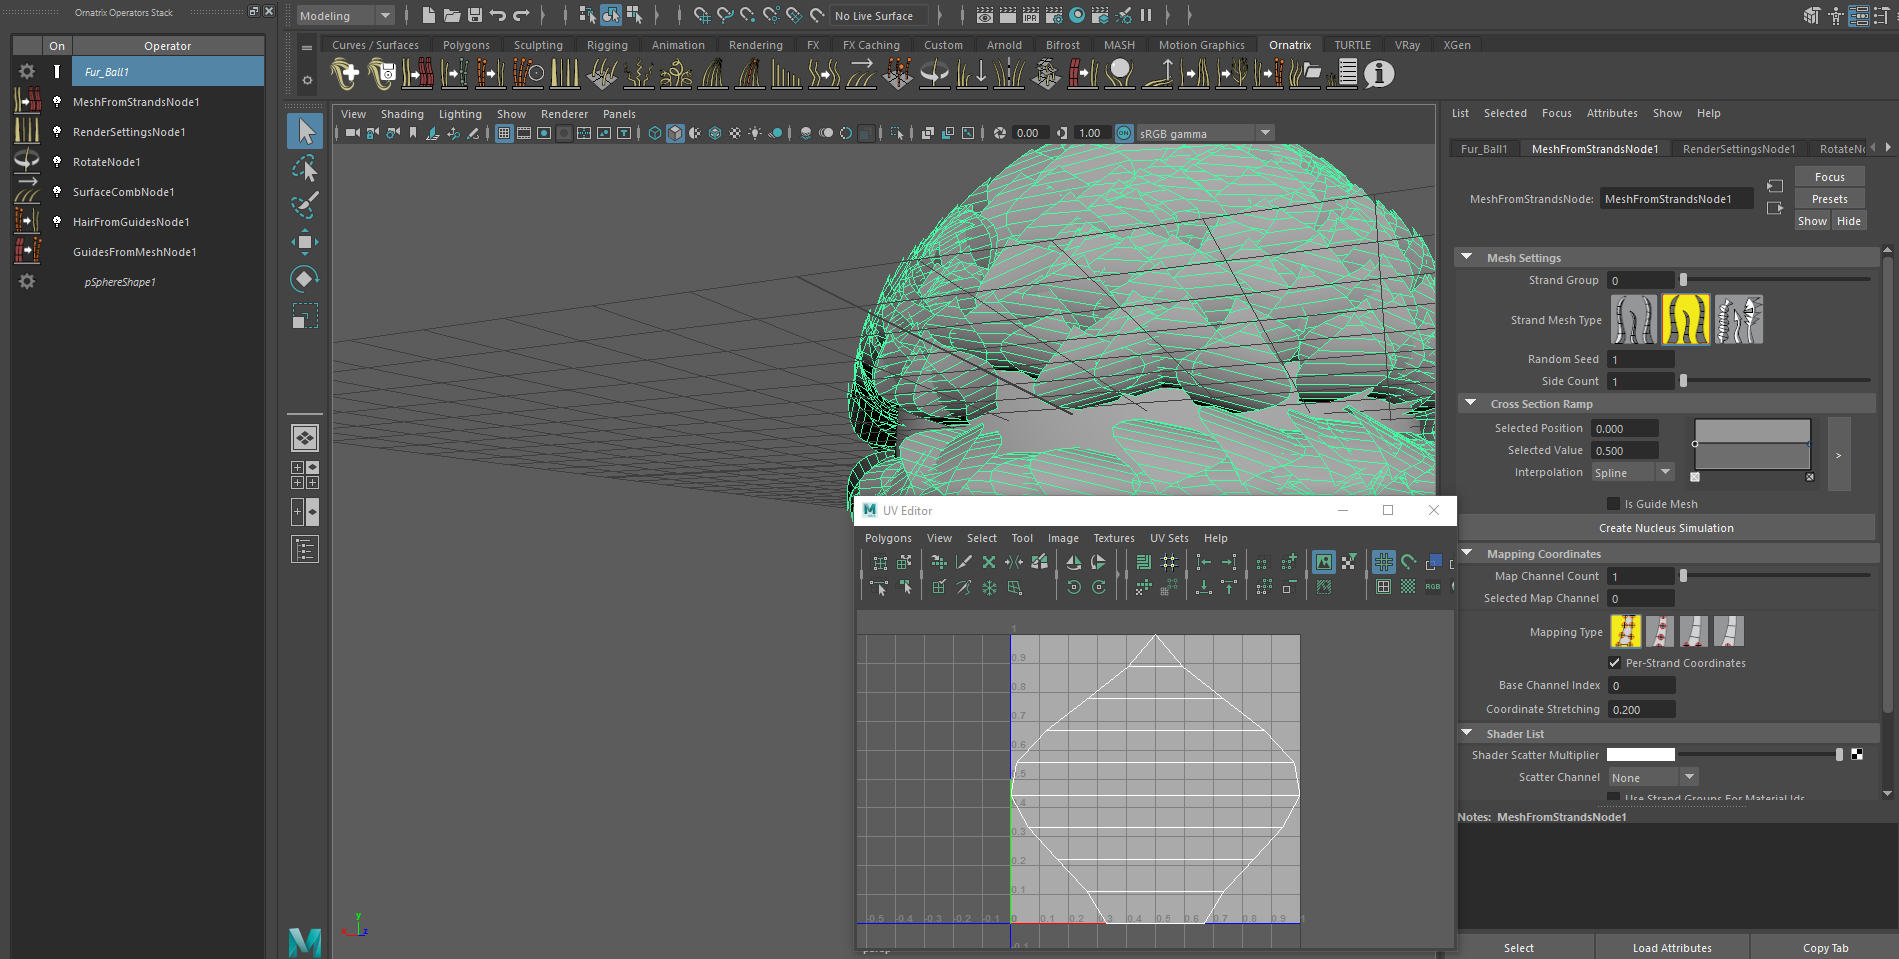Open the Scatter Channel dropdown
The height and width of the screenshot is (959, 1899).
coord(1652,778)
